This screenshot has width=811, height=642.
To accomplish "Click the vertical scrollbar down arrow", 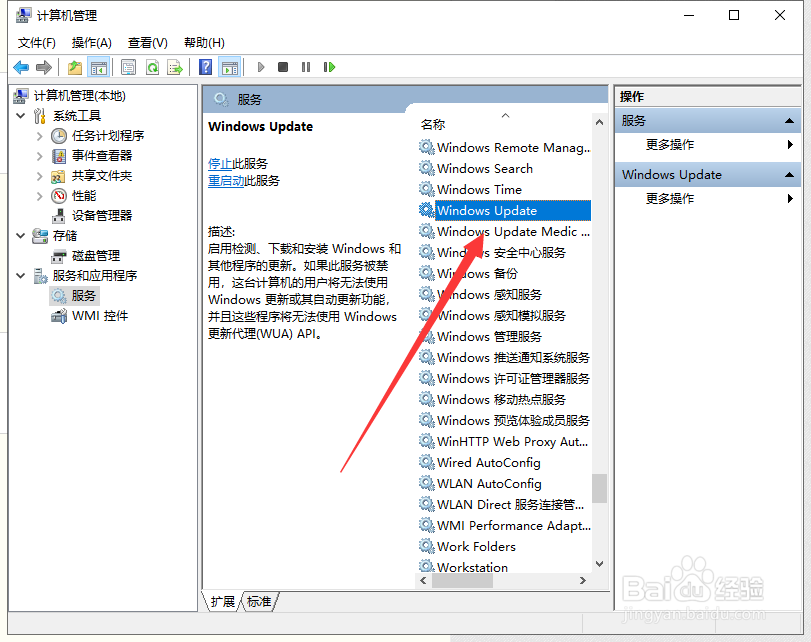I will point(599,564).
